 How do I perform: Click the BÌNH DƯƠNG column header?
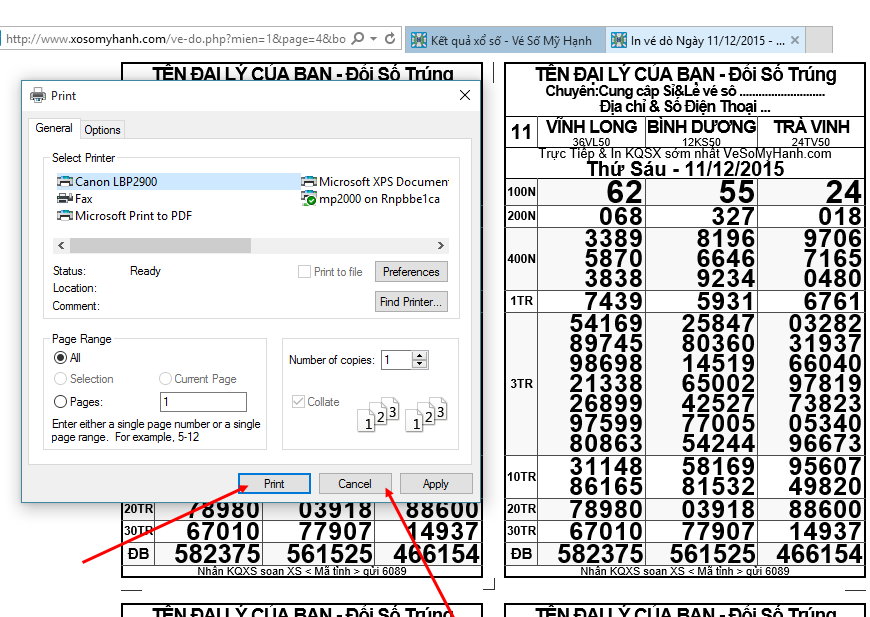701,127
